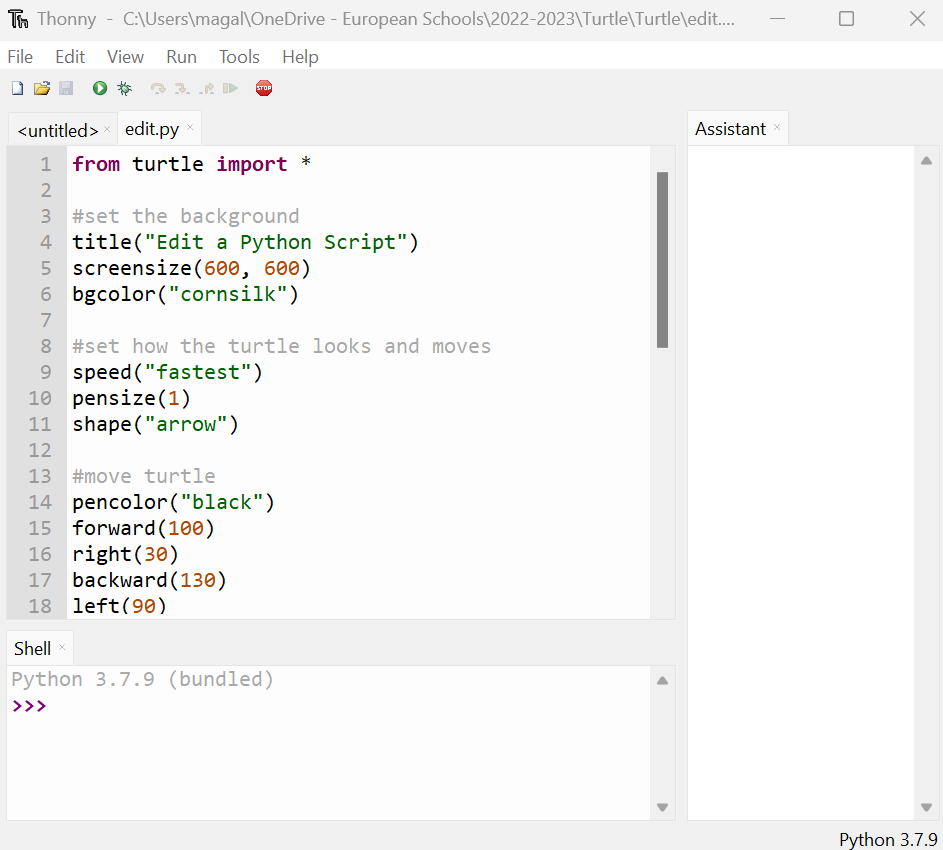Select the edit.py editor tab
Viewport: 943px width, 850px height.
[152, 129]
